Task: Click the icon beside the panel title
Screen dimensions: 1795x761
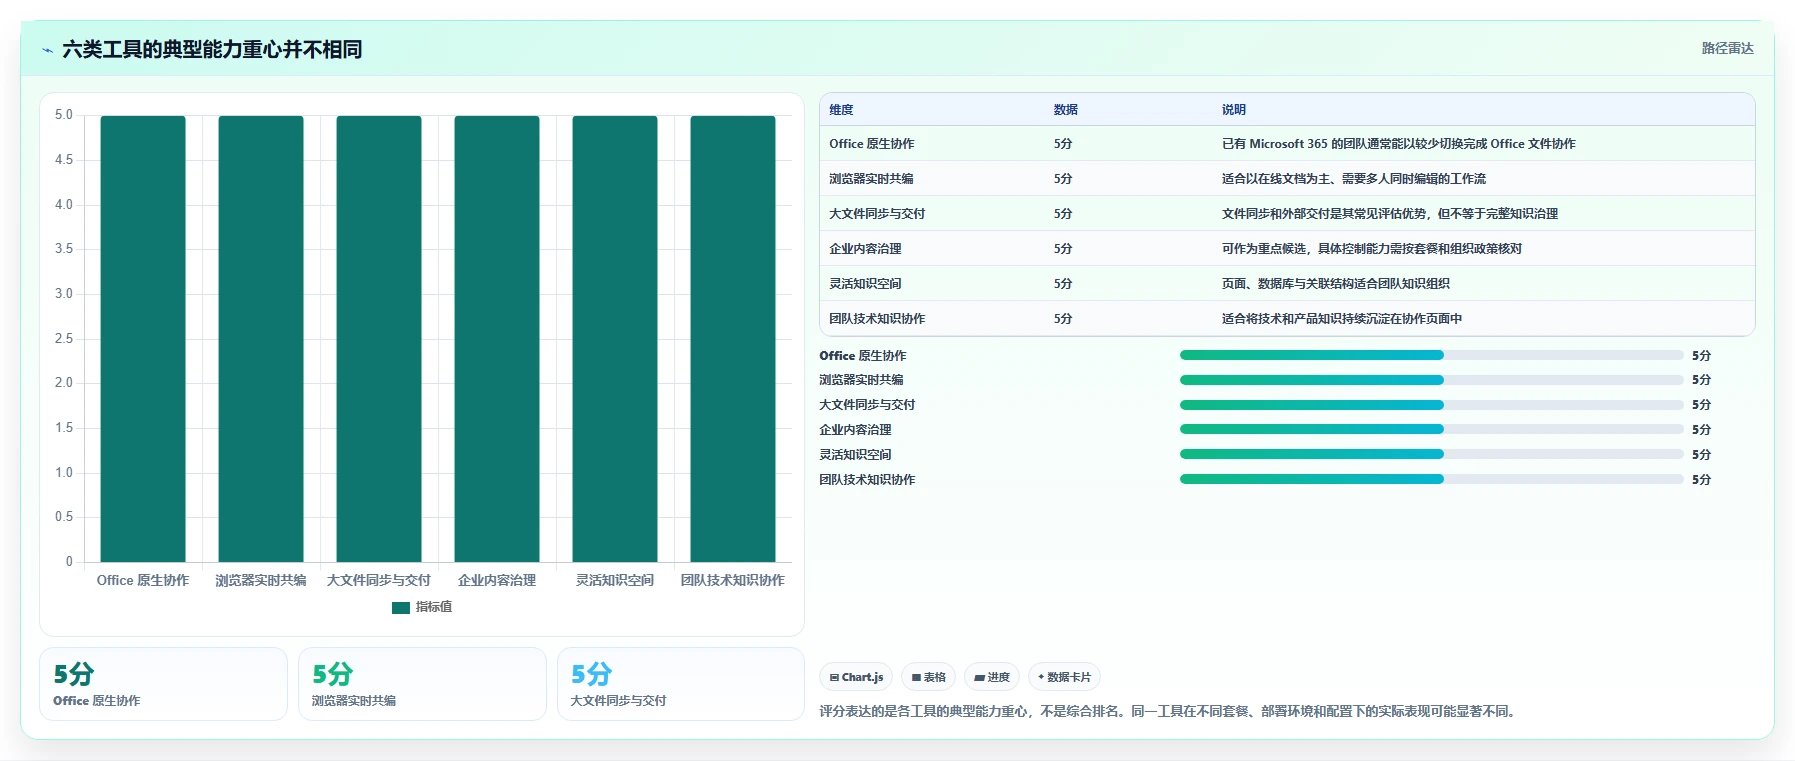Action: [47, 50]
